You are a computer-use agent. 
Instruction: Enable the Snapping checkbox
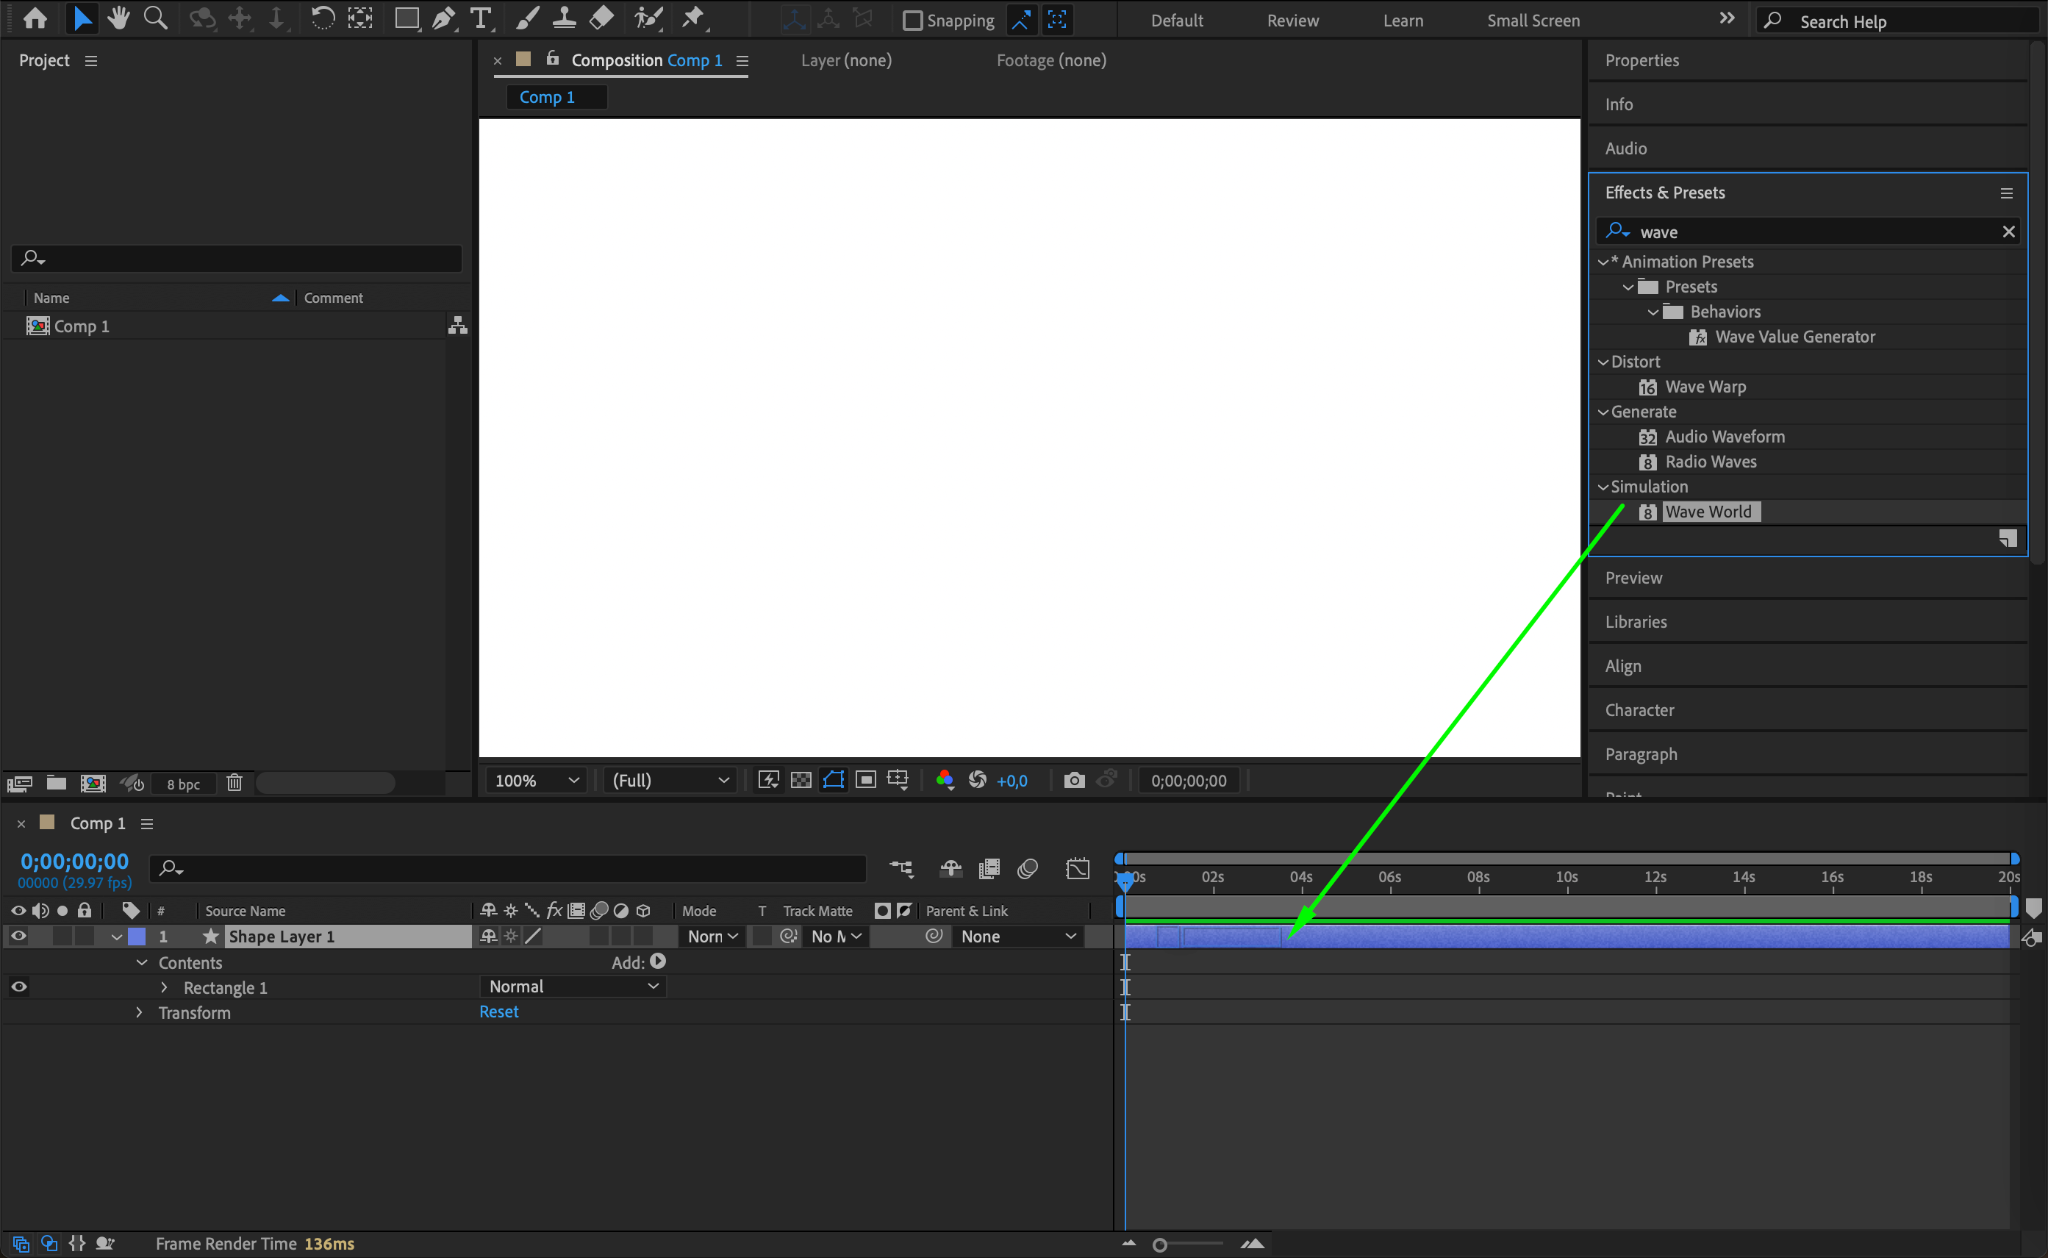912,20
